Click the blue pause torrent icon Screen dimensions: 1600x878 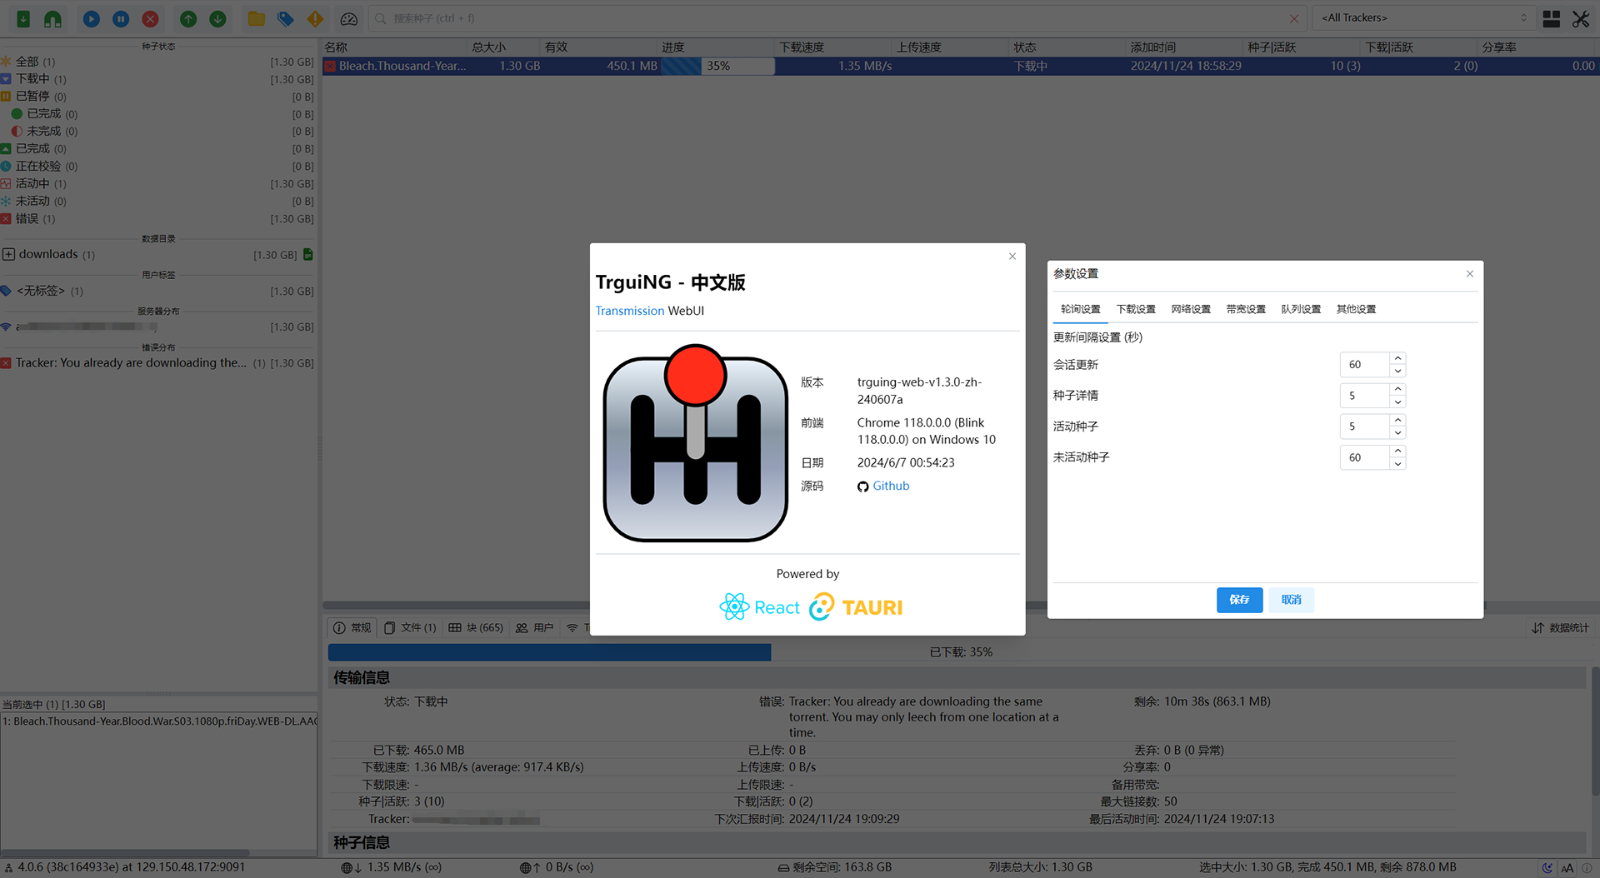(x=121, y=18)
